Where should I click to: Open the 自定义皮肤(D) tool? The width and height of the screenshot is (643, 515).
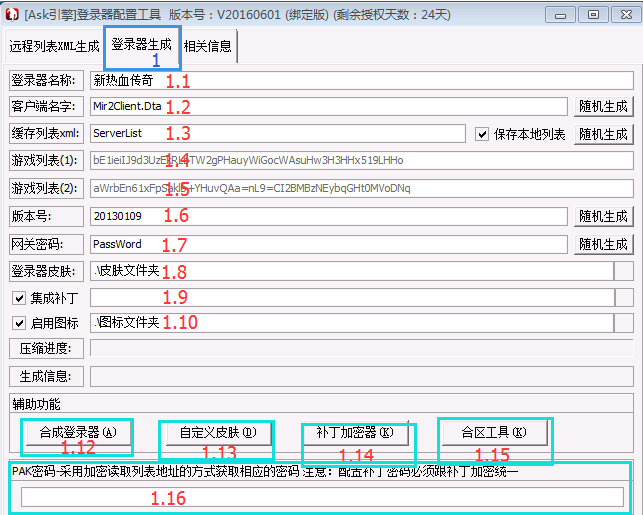217,432
